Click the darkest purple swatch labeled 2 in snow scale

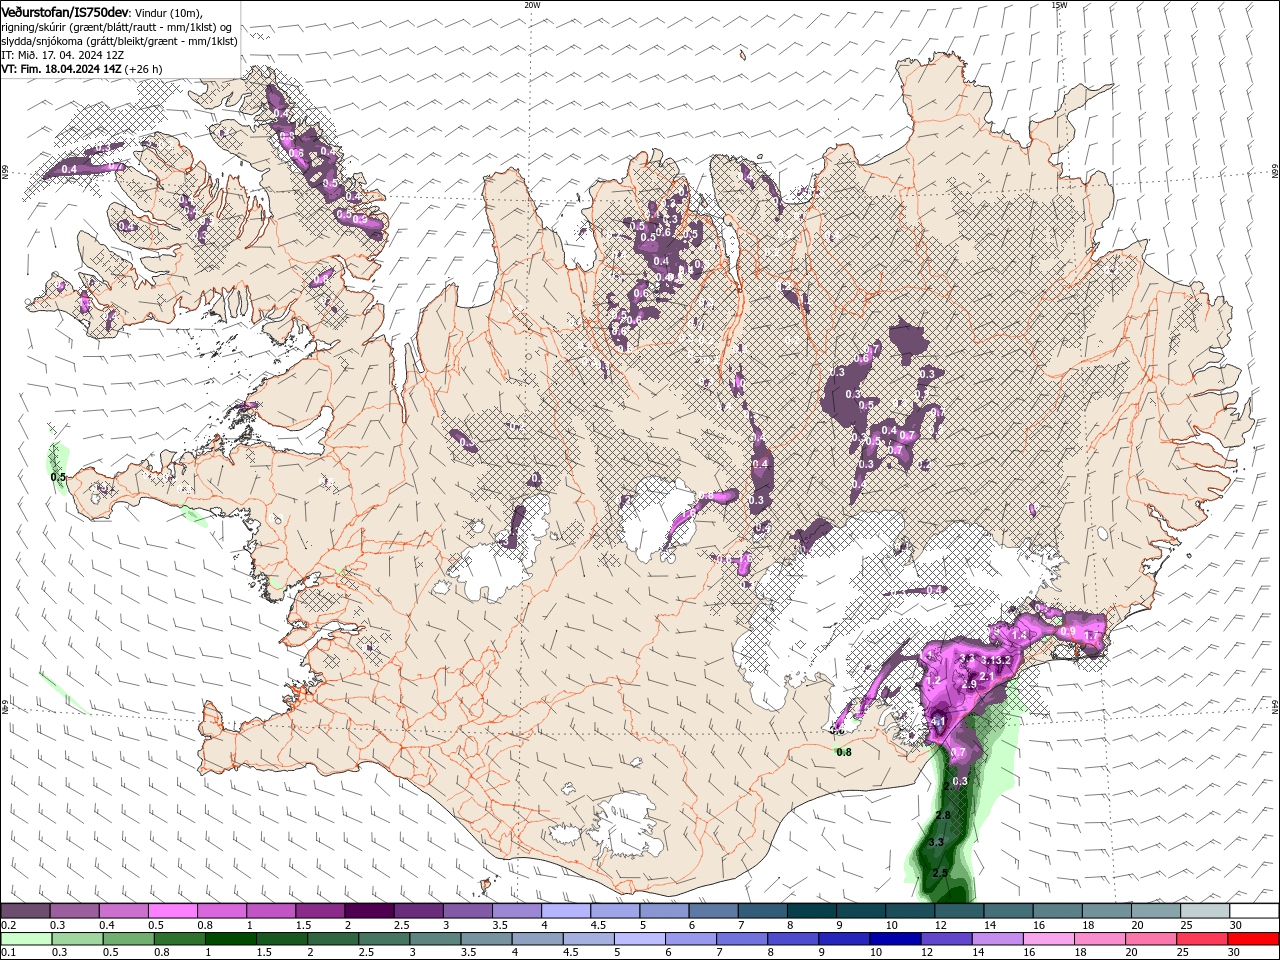pyautogui.click(x=368, y=911)
